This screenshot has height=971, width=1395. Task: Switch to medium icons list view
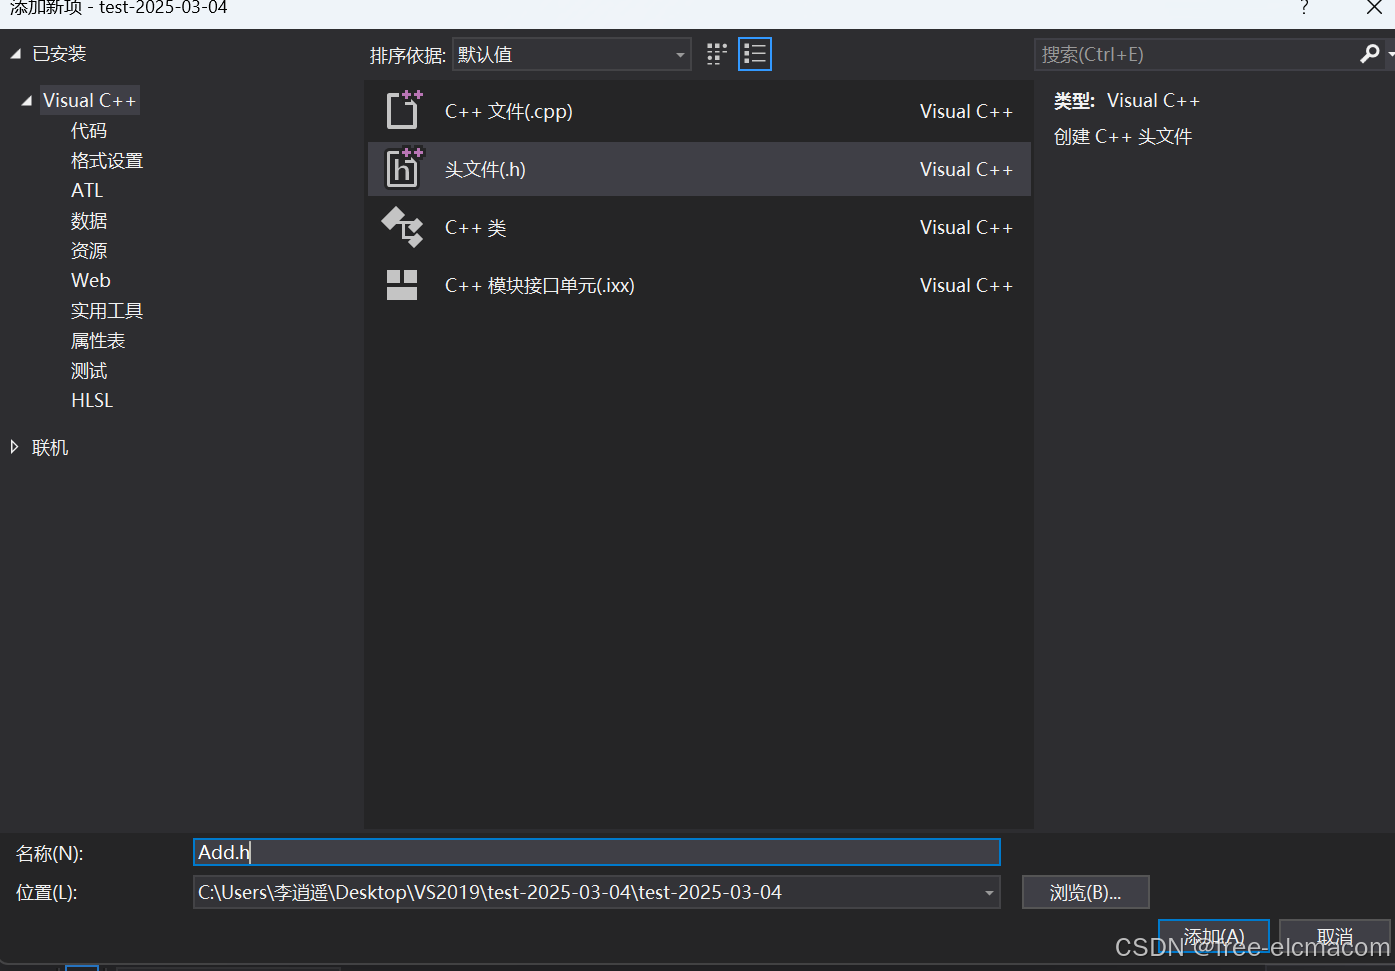755,54
